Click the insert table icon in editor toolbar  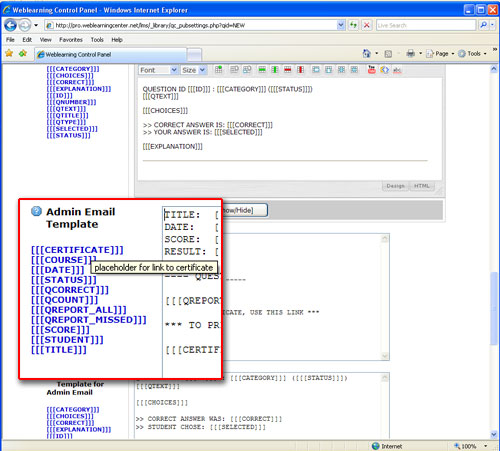pyautogui.click(x=218, y=70)
